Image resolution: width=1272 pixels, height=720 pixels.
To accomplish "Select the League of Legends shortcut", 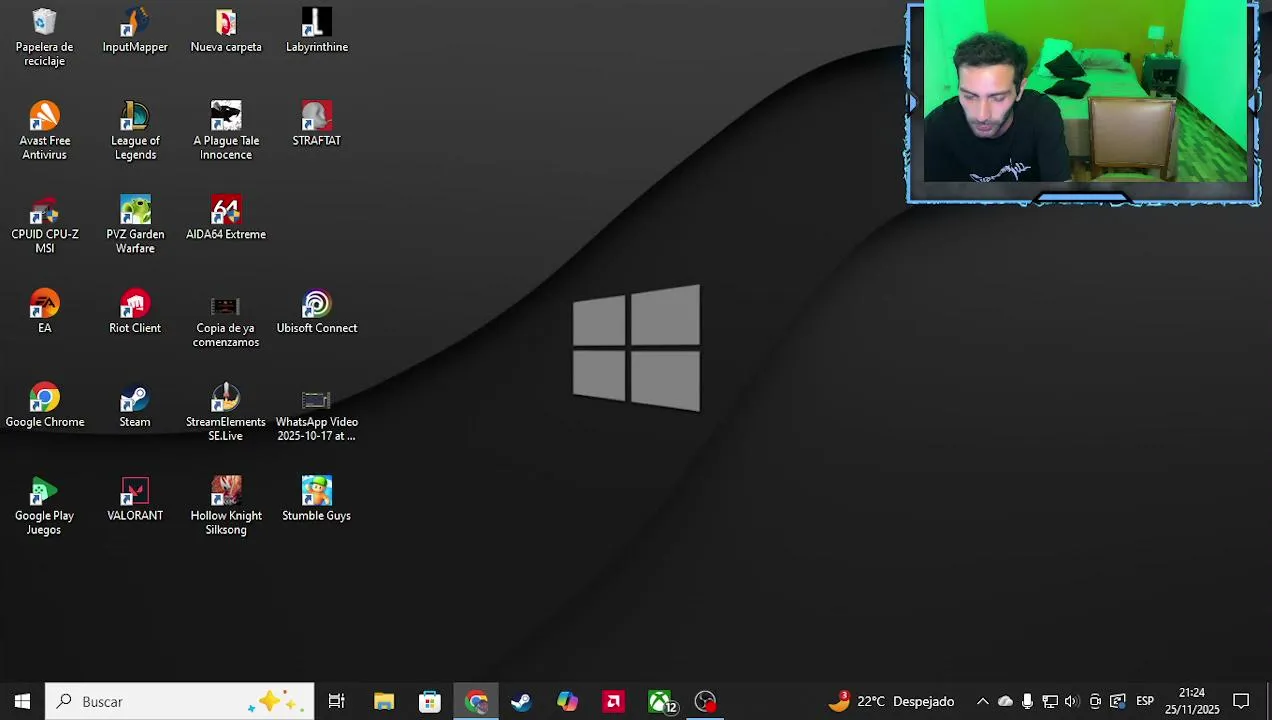I will click(135, 131).
